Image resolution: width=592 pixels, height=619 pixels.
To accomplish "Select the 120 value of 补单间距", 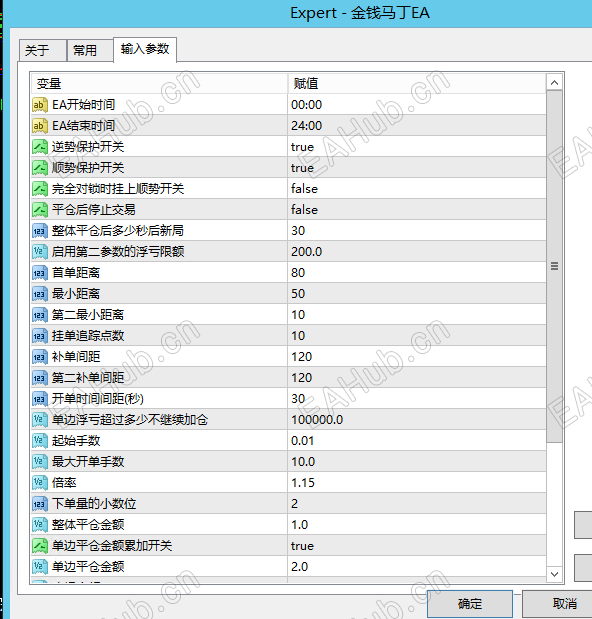I will [x=417, y=356].
